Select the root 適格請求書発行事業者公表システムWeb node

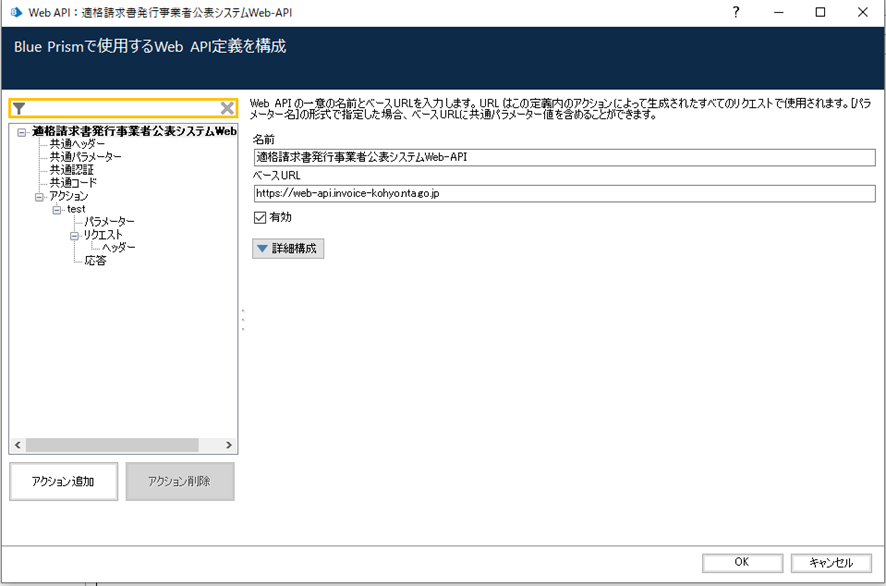134,131
